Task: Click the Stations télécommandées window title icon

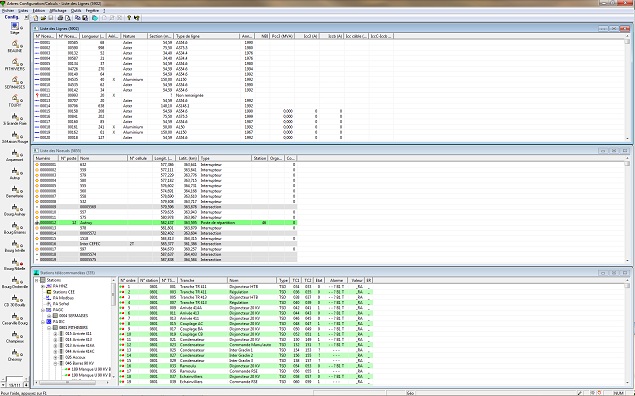Action: 36,273
